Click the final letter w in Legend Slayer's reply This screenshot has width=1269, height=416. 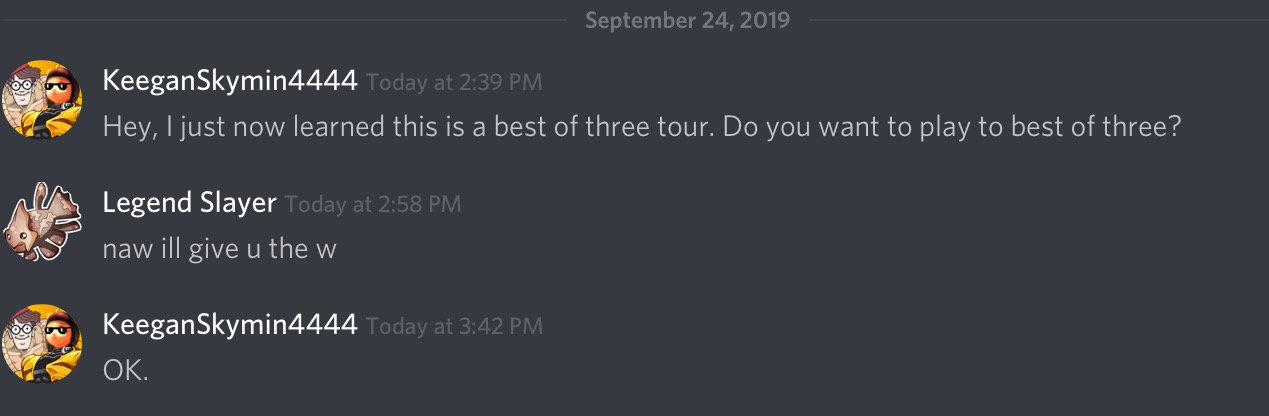click(326, 251)
